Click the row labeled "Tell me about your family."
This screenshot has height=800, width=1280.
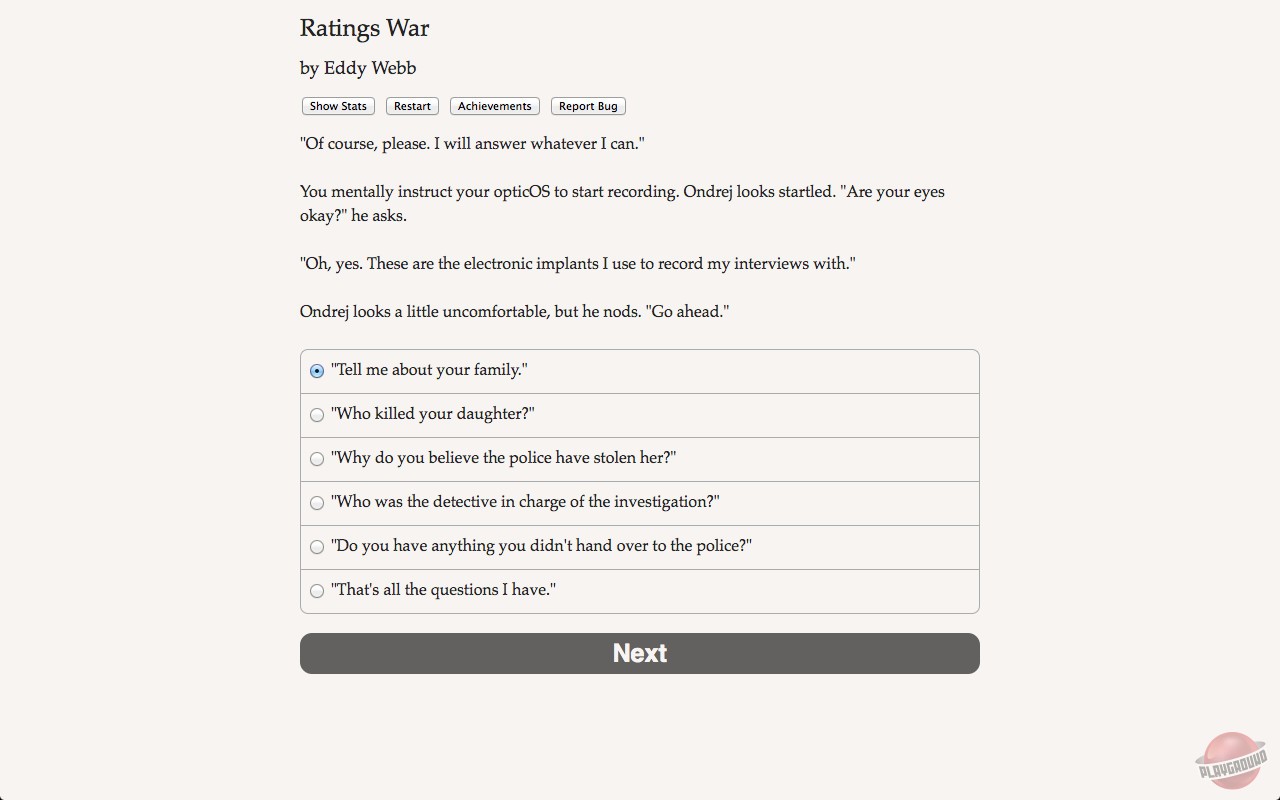click(639, 370)
